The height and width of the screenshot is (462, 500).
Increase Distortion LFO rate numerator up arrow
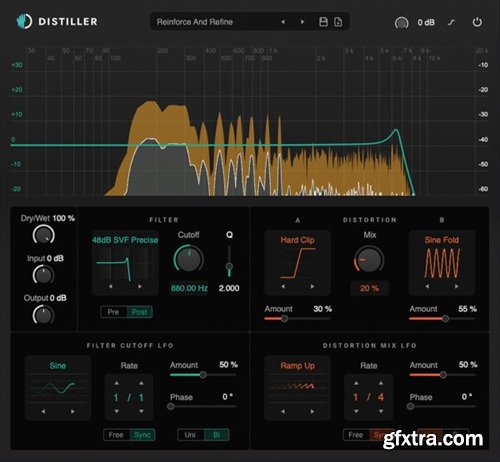click(356, 383)
